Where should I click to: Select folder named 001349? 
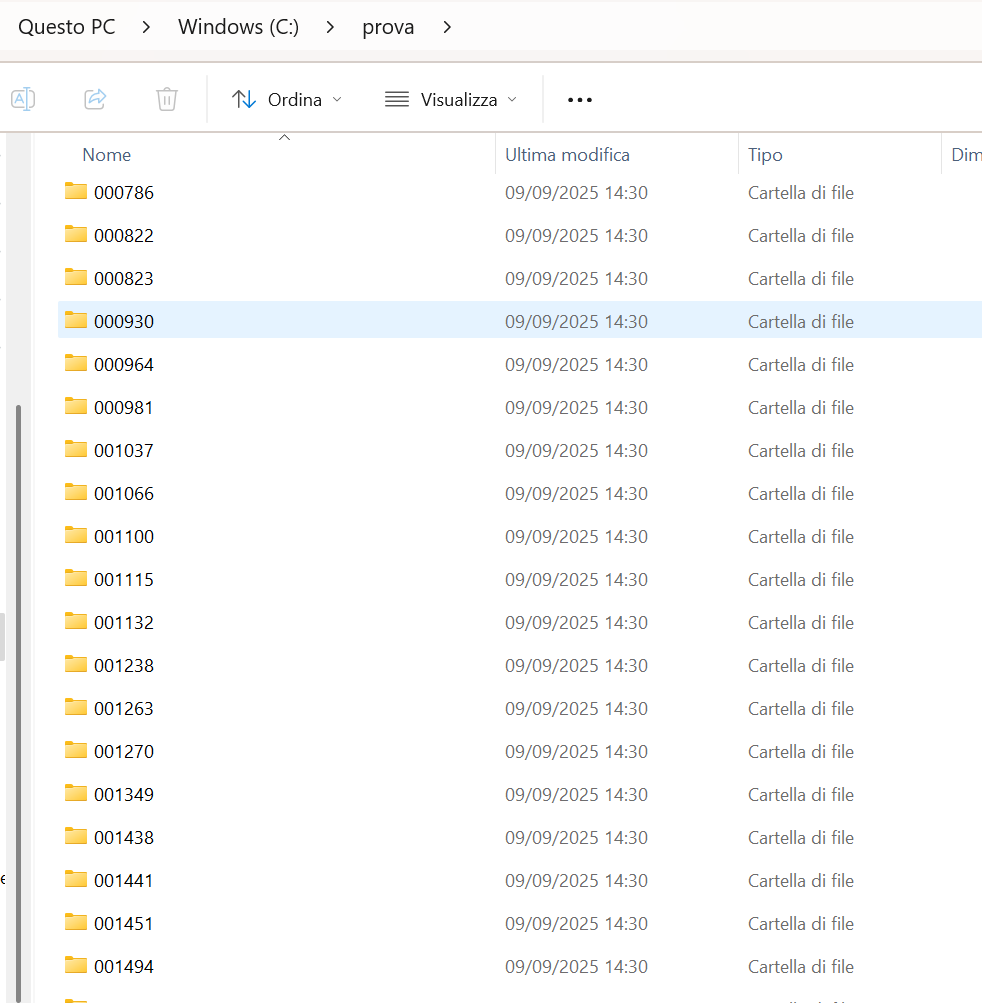click(x=124, y=795)
